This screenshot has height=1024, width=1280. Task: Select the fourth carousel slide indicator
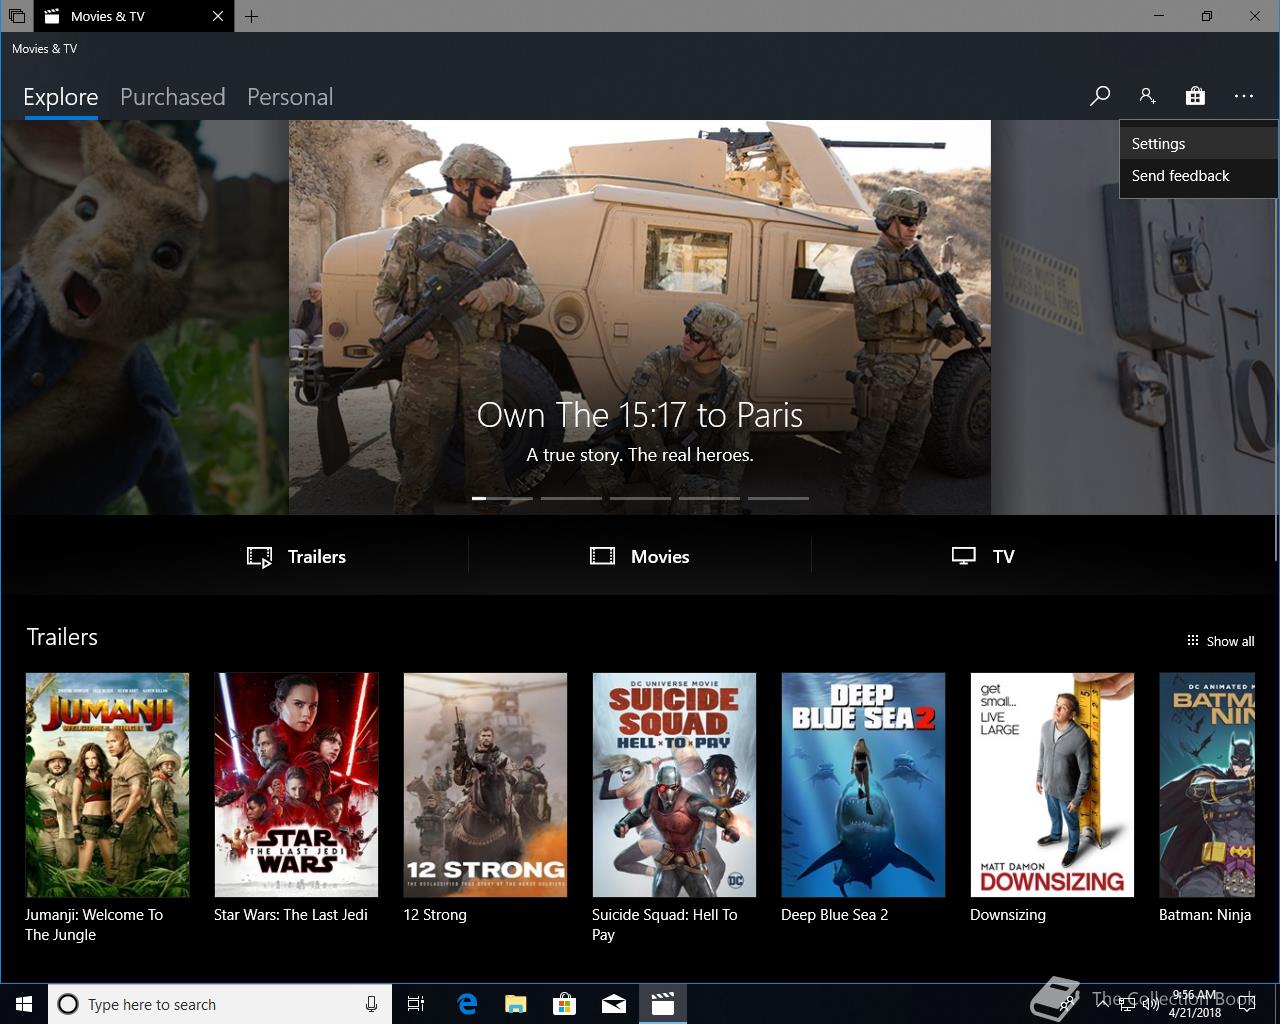[709, 498]
